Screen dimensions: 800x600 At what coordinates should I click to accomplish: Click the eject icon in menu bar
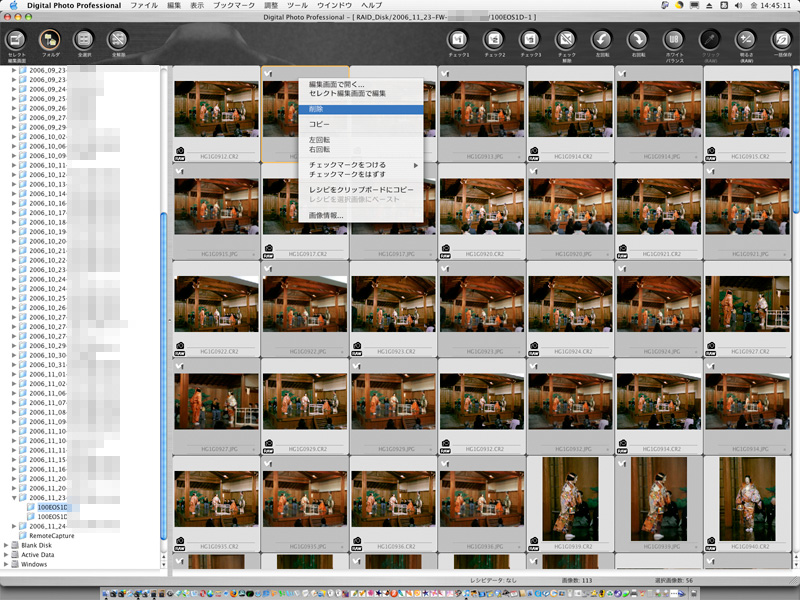(709, 5)
